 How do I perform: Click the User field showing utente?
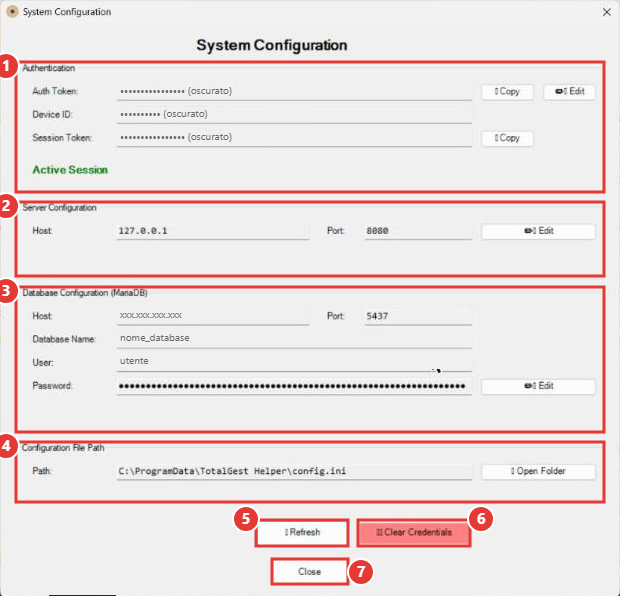click(294, 362)
